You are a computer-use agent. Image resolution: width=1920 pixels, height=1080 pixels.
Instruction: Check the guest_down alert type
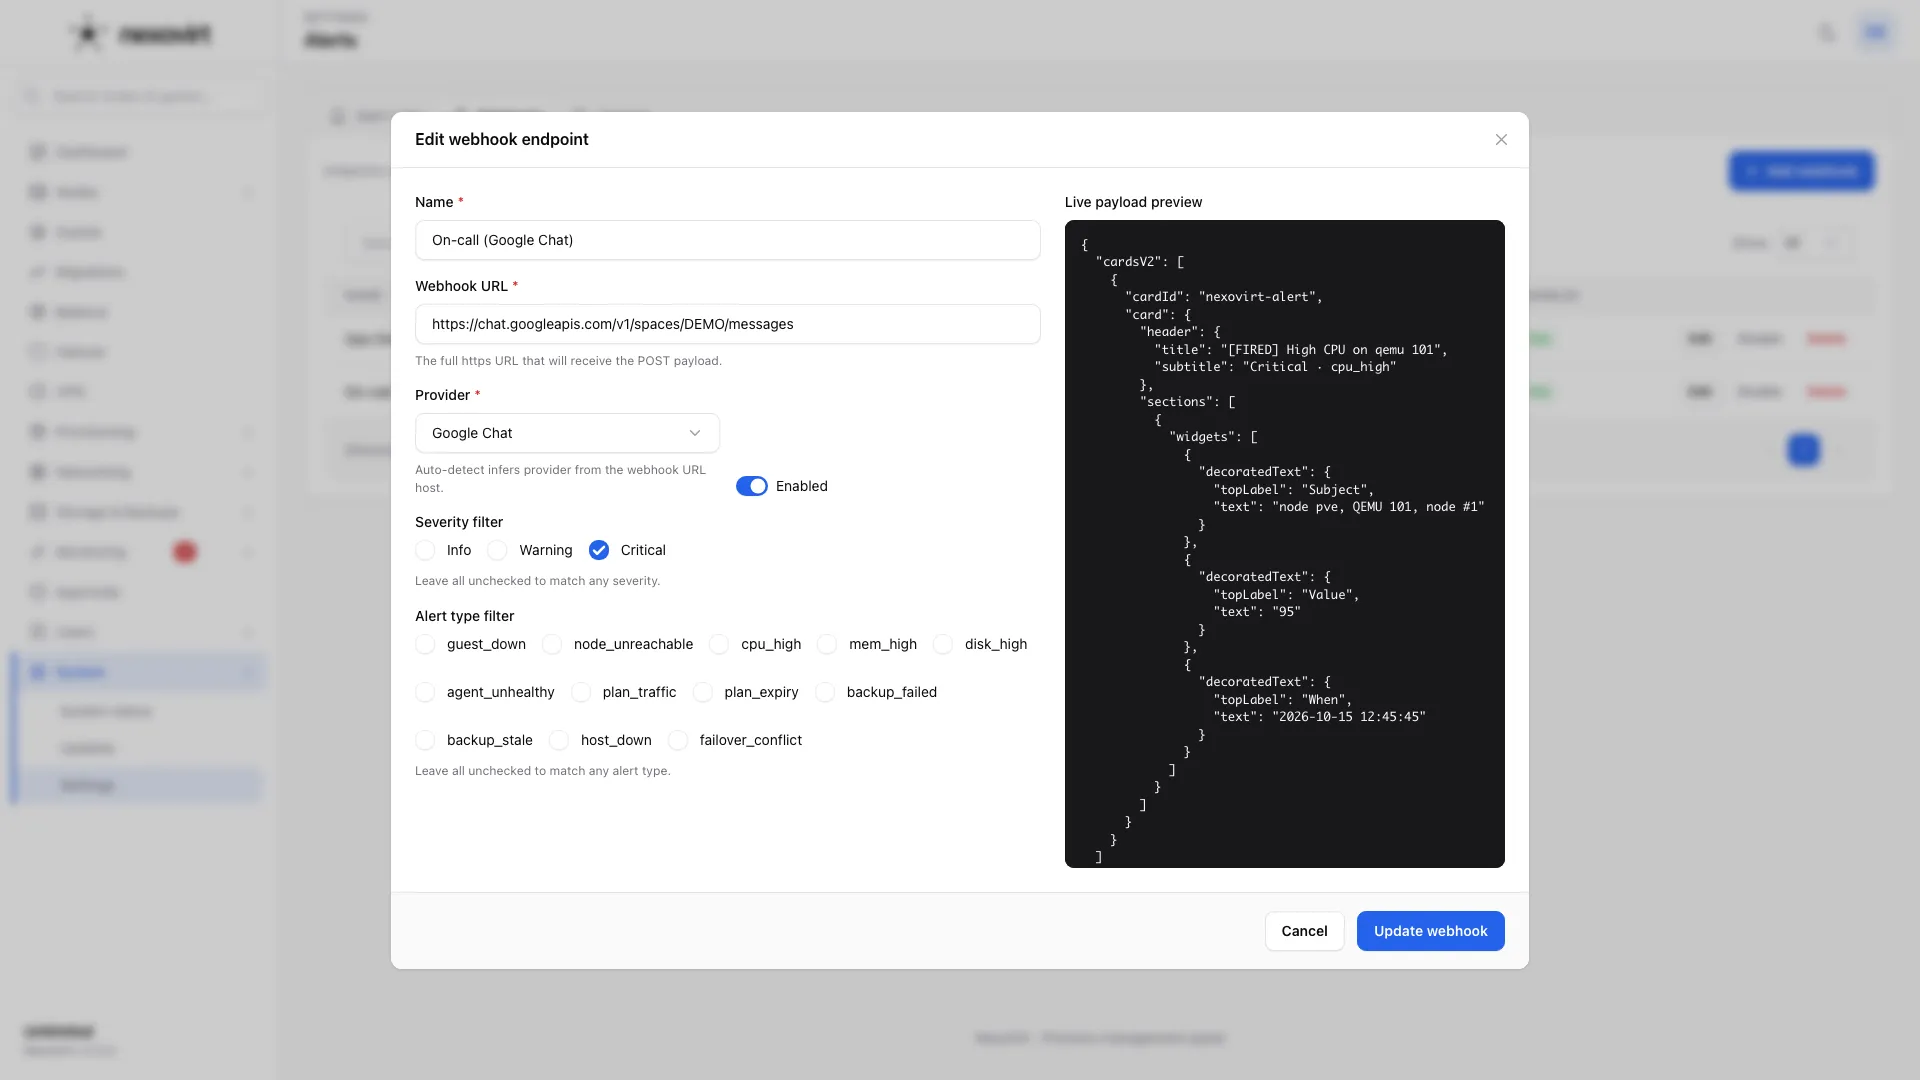pos(425,644)
